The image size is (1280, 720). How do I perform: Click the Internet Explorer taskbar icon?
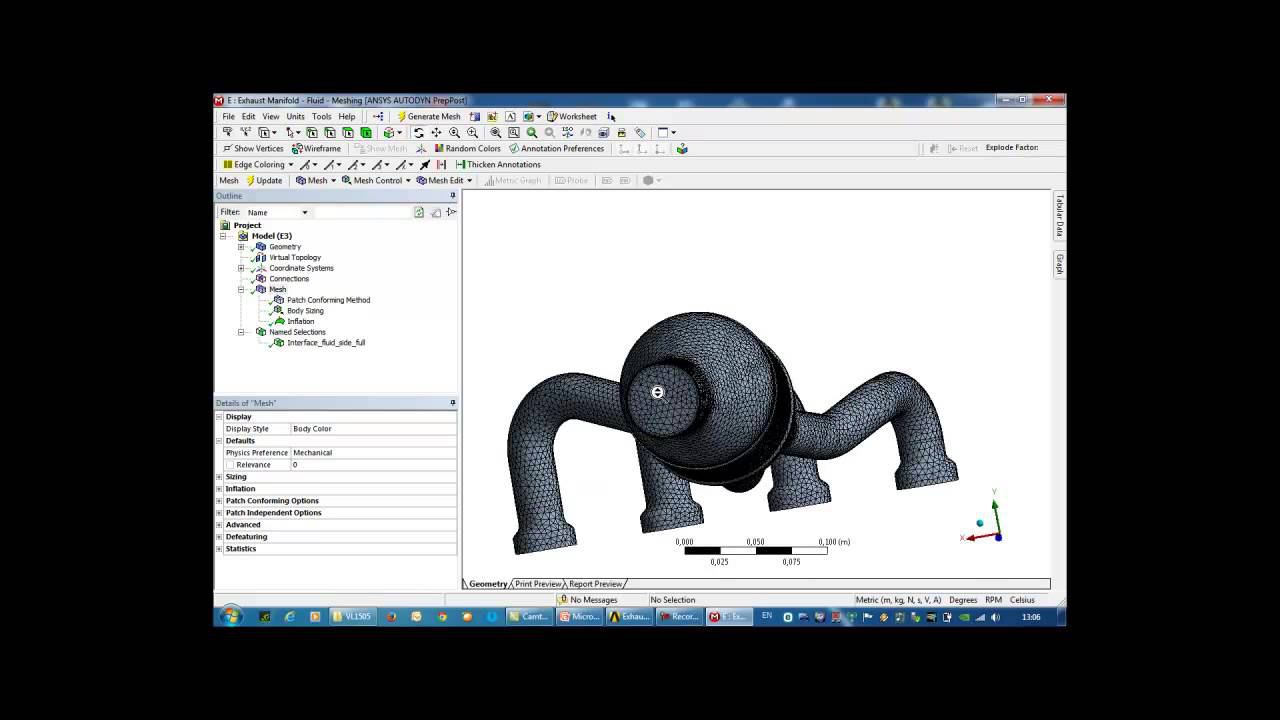pos(290,617)
